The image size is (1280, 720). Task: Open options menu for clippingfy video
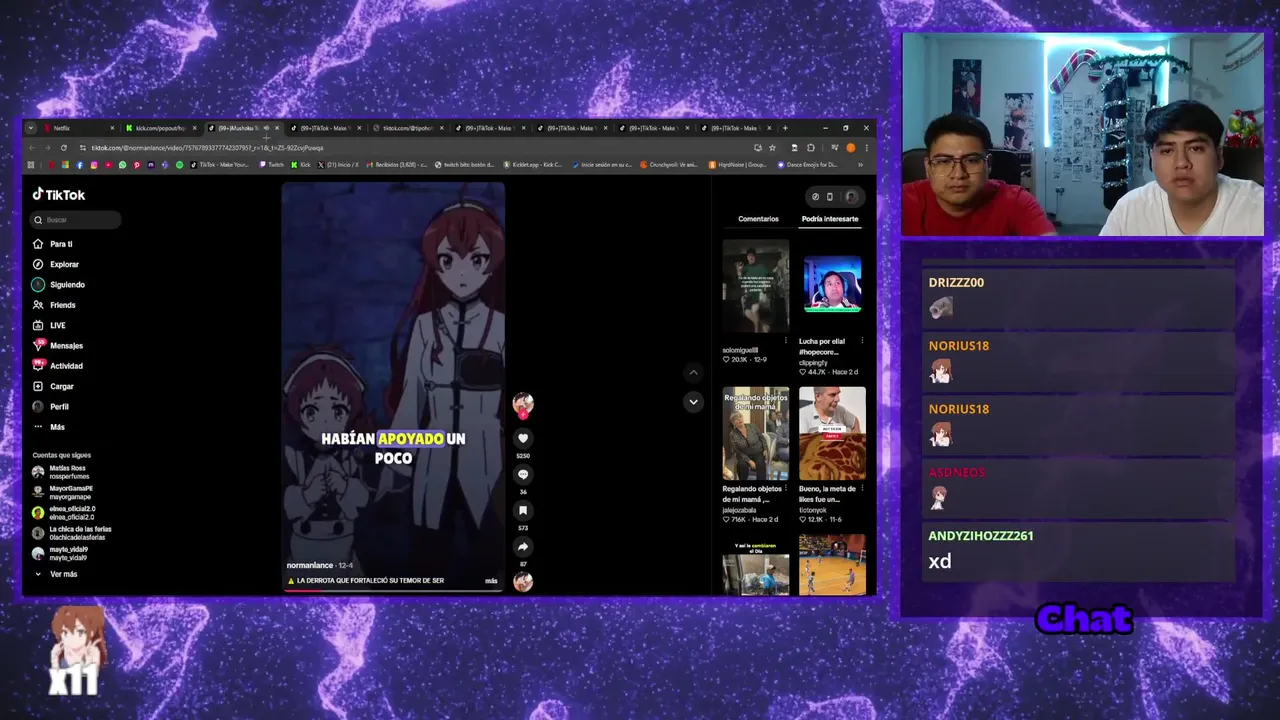(x=862, y=341)
